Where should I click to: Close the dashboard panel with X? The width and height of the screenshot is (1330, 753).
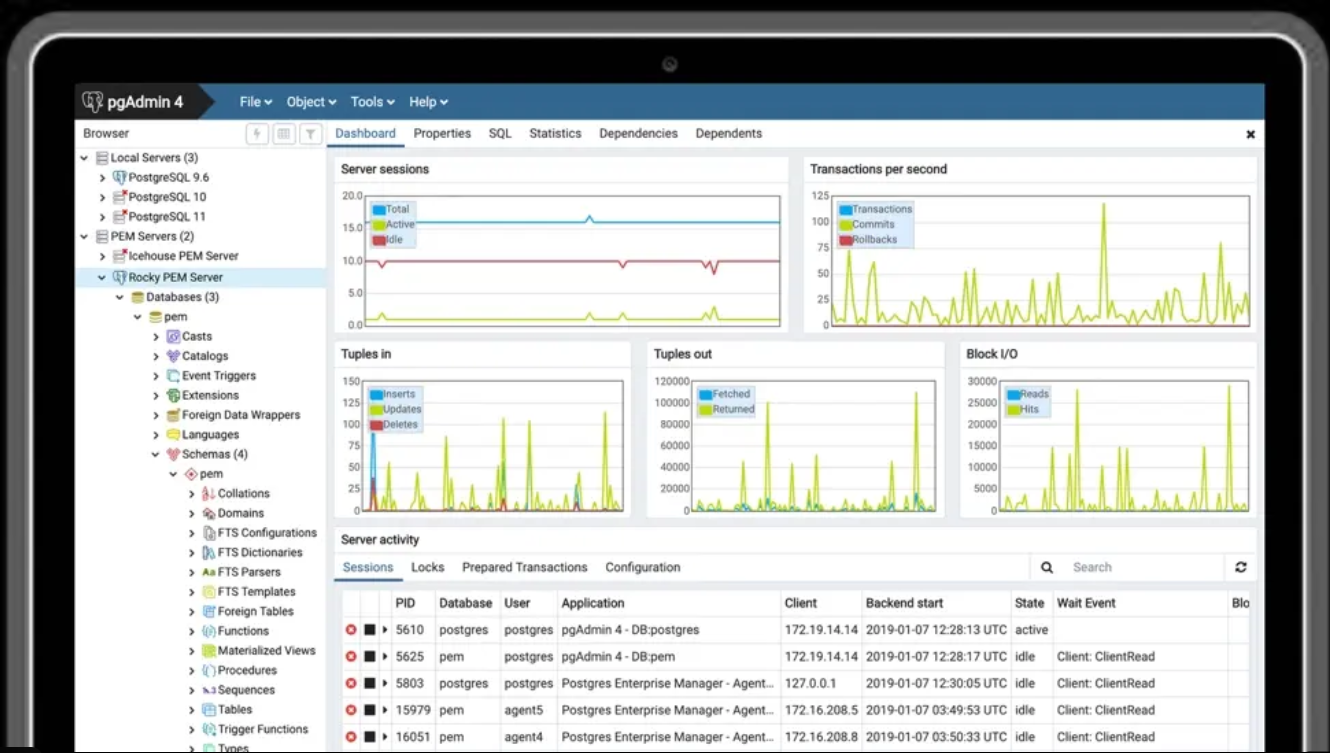1250,134
